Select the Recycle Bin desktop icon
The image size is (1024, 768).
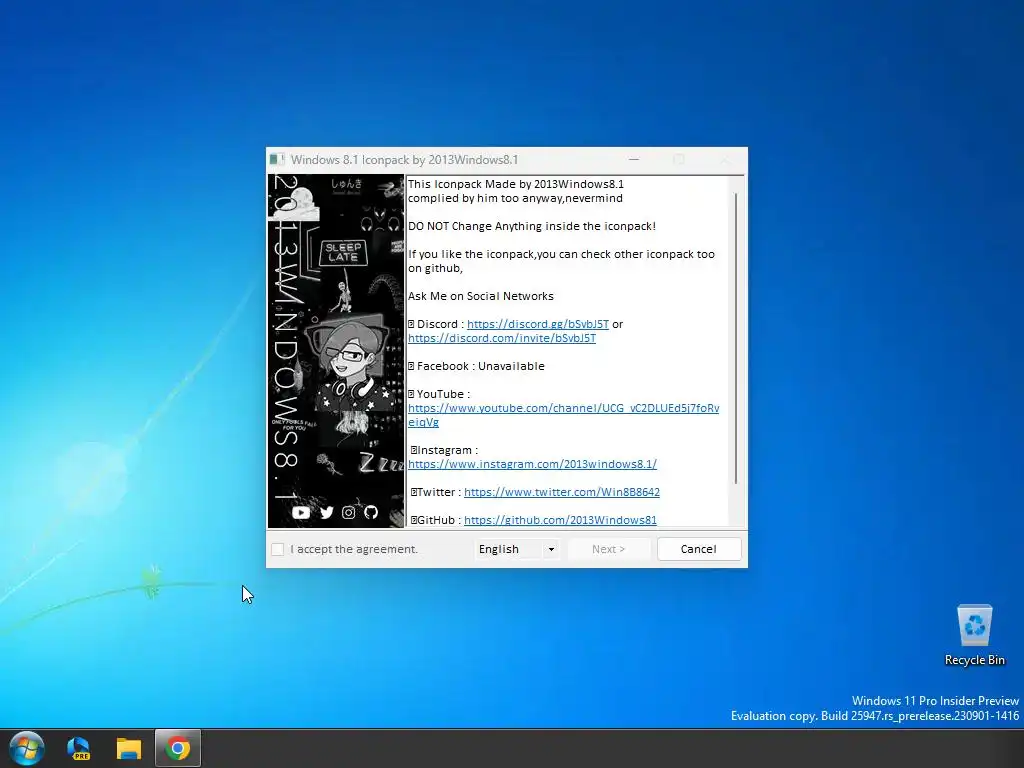pyautogui.click(x=974, y=635)
